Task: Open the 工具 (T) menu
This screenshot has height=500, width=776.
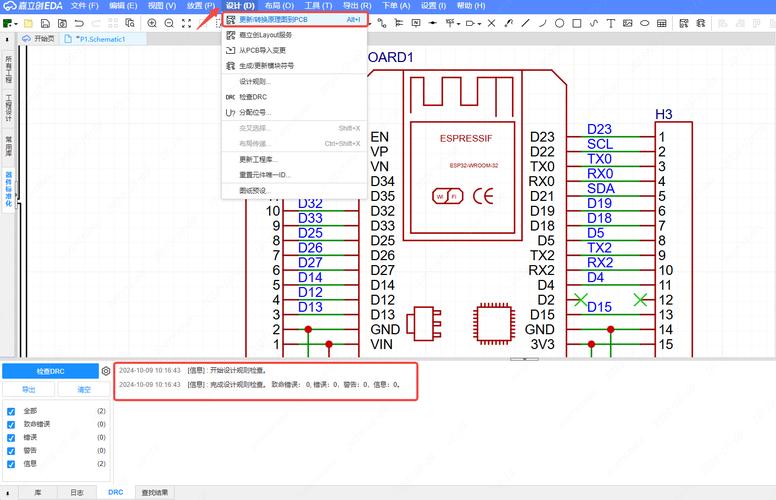Action: coord(318,6)
